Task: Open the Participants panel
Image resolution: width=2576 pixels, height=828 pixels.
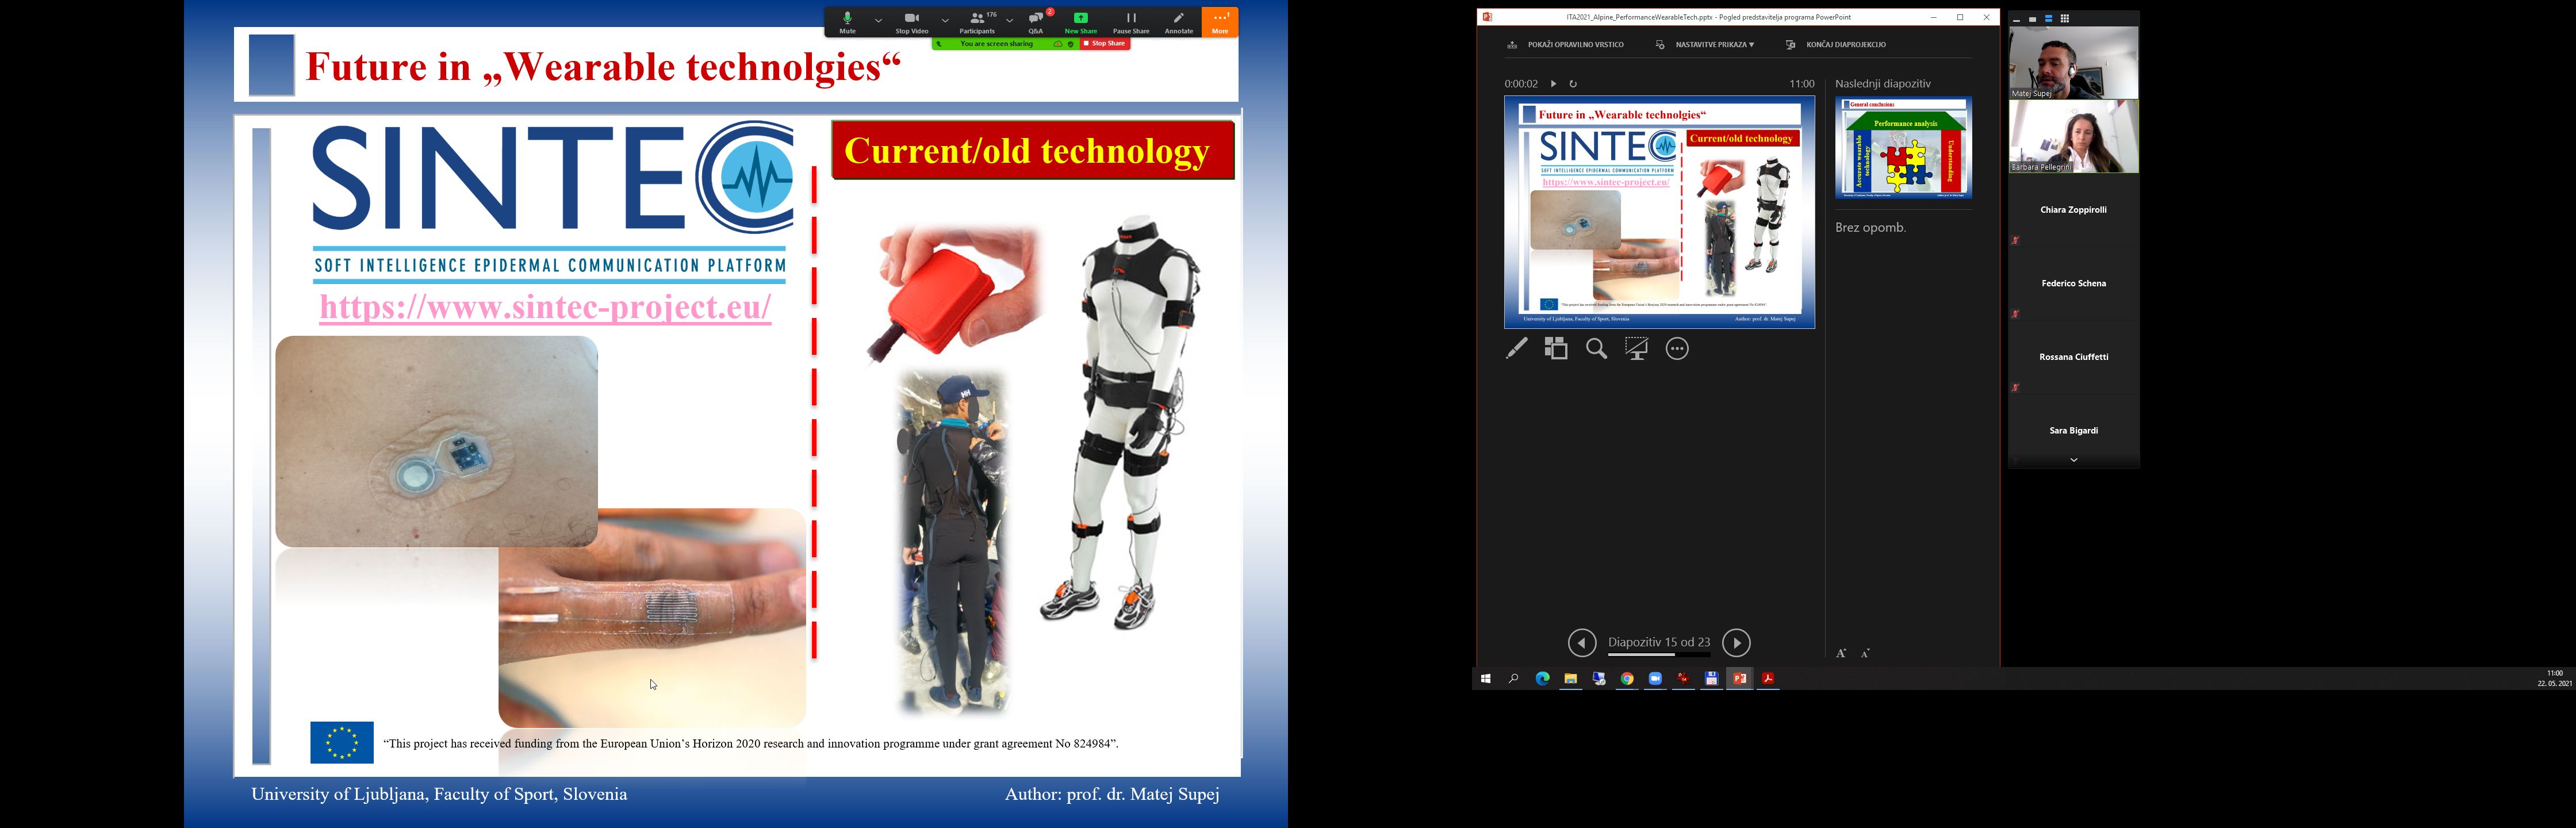Action: [977, 22]
